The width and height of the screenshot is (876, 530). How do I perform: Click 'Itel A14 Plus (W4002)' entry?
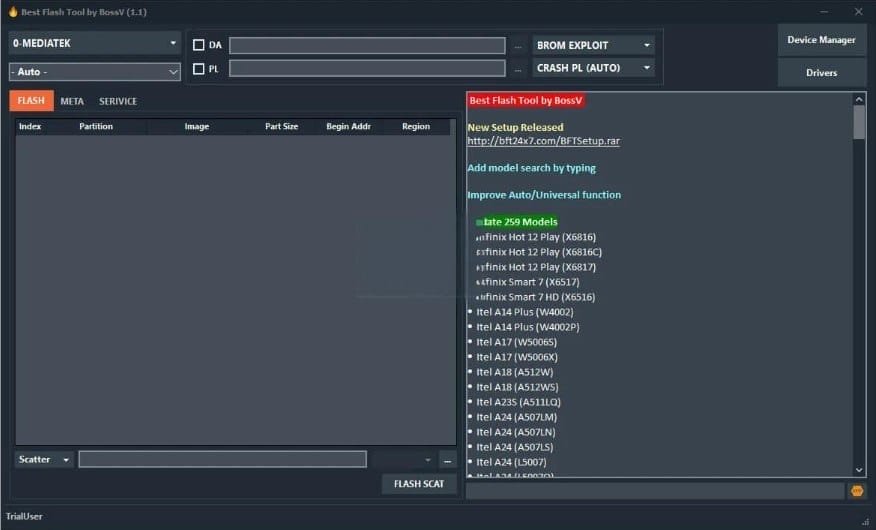525,312
